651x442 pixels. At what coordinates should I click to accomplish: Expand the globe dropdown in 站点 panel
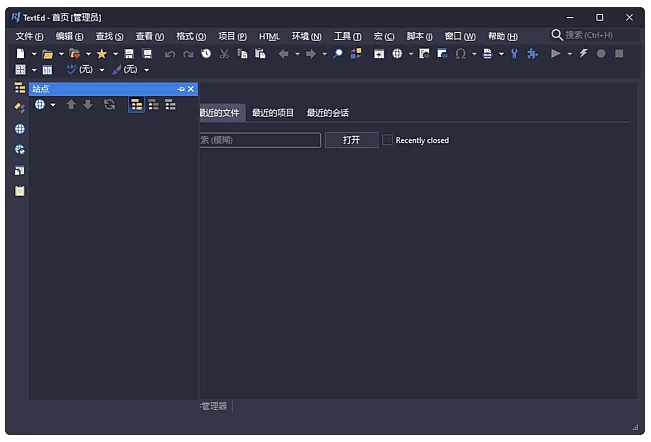tap(52, 104)
